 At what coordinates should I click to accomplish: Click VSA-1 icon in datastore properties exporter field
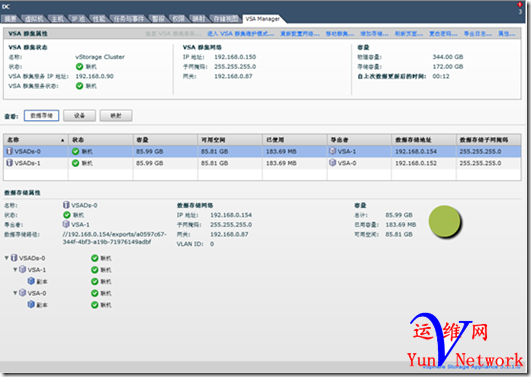pyautogui.click(x=66, y=224)
